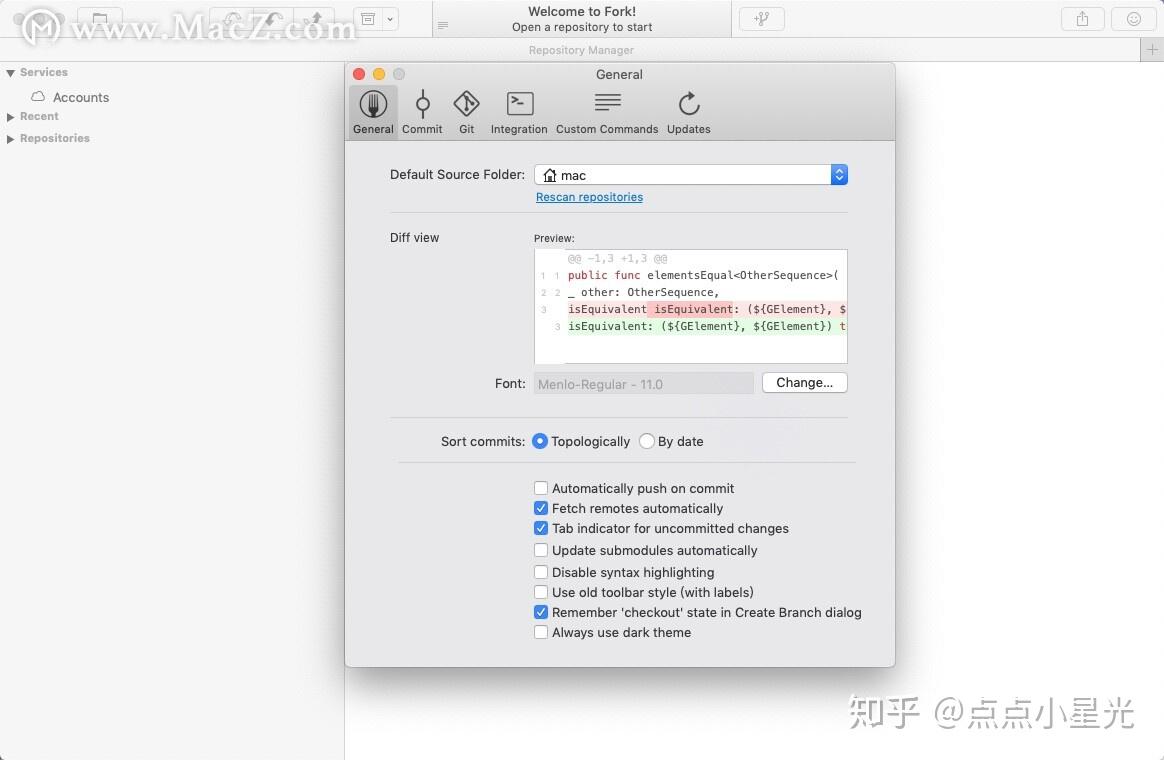Switch to the Commit settings icon
Image resolution: width=1164 pixels, height=760 pixels.
point(422,110)
